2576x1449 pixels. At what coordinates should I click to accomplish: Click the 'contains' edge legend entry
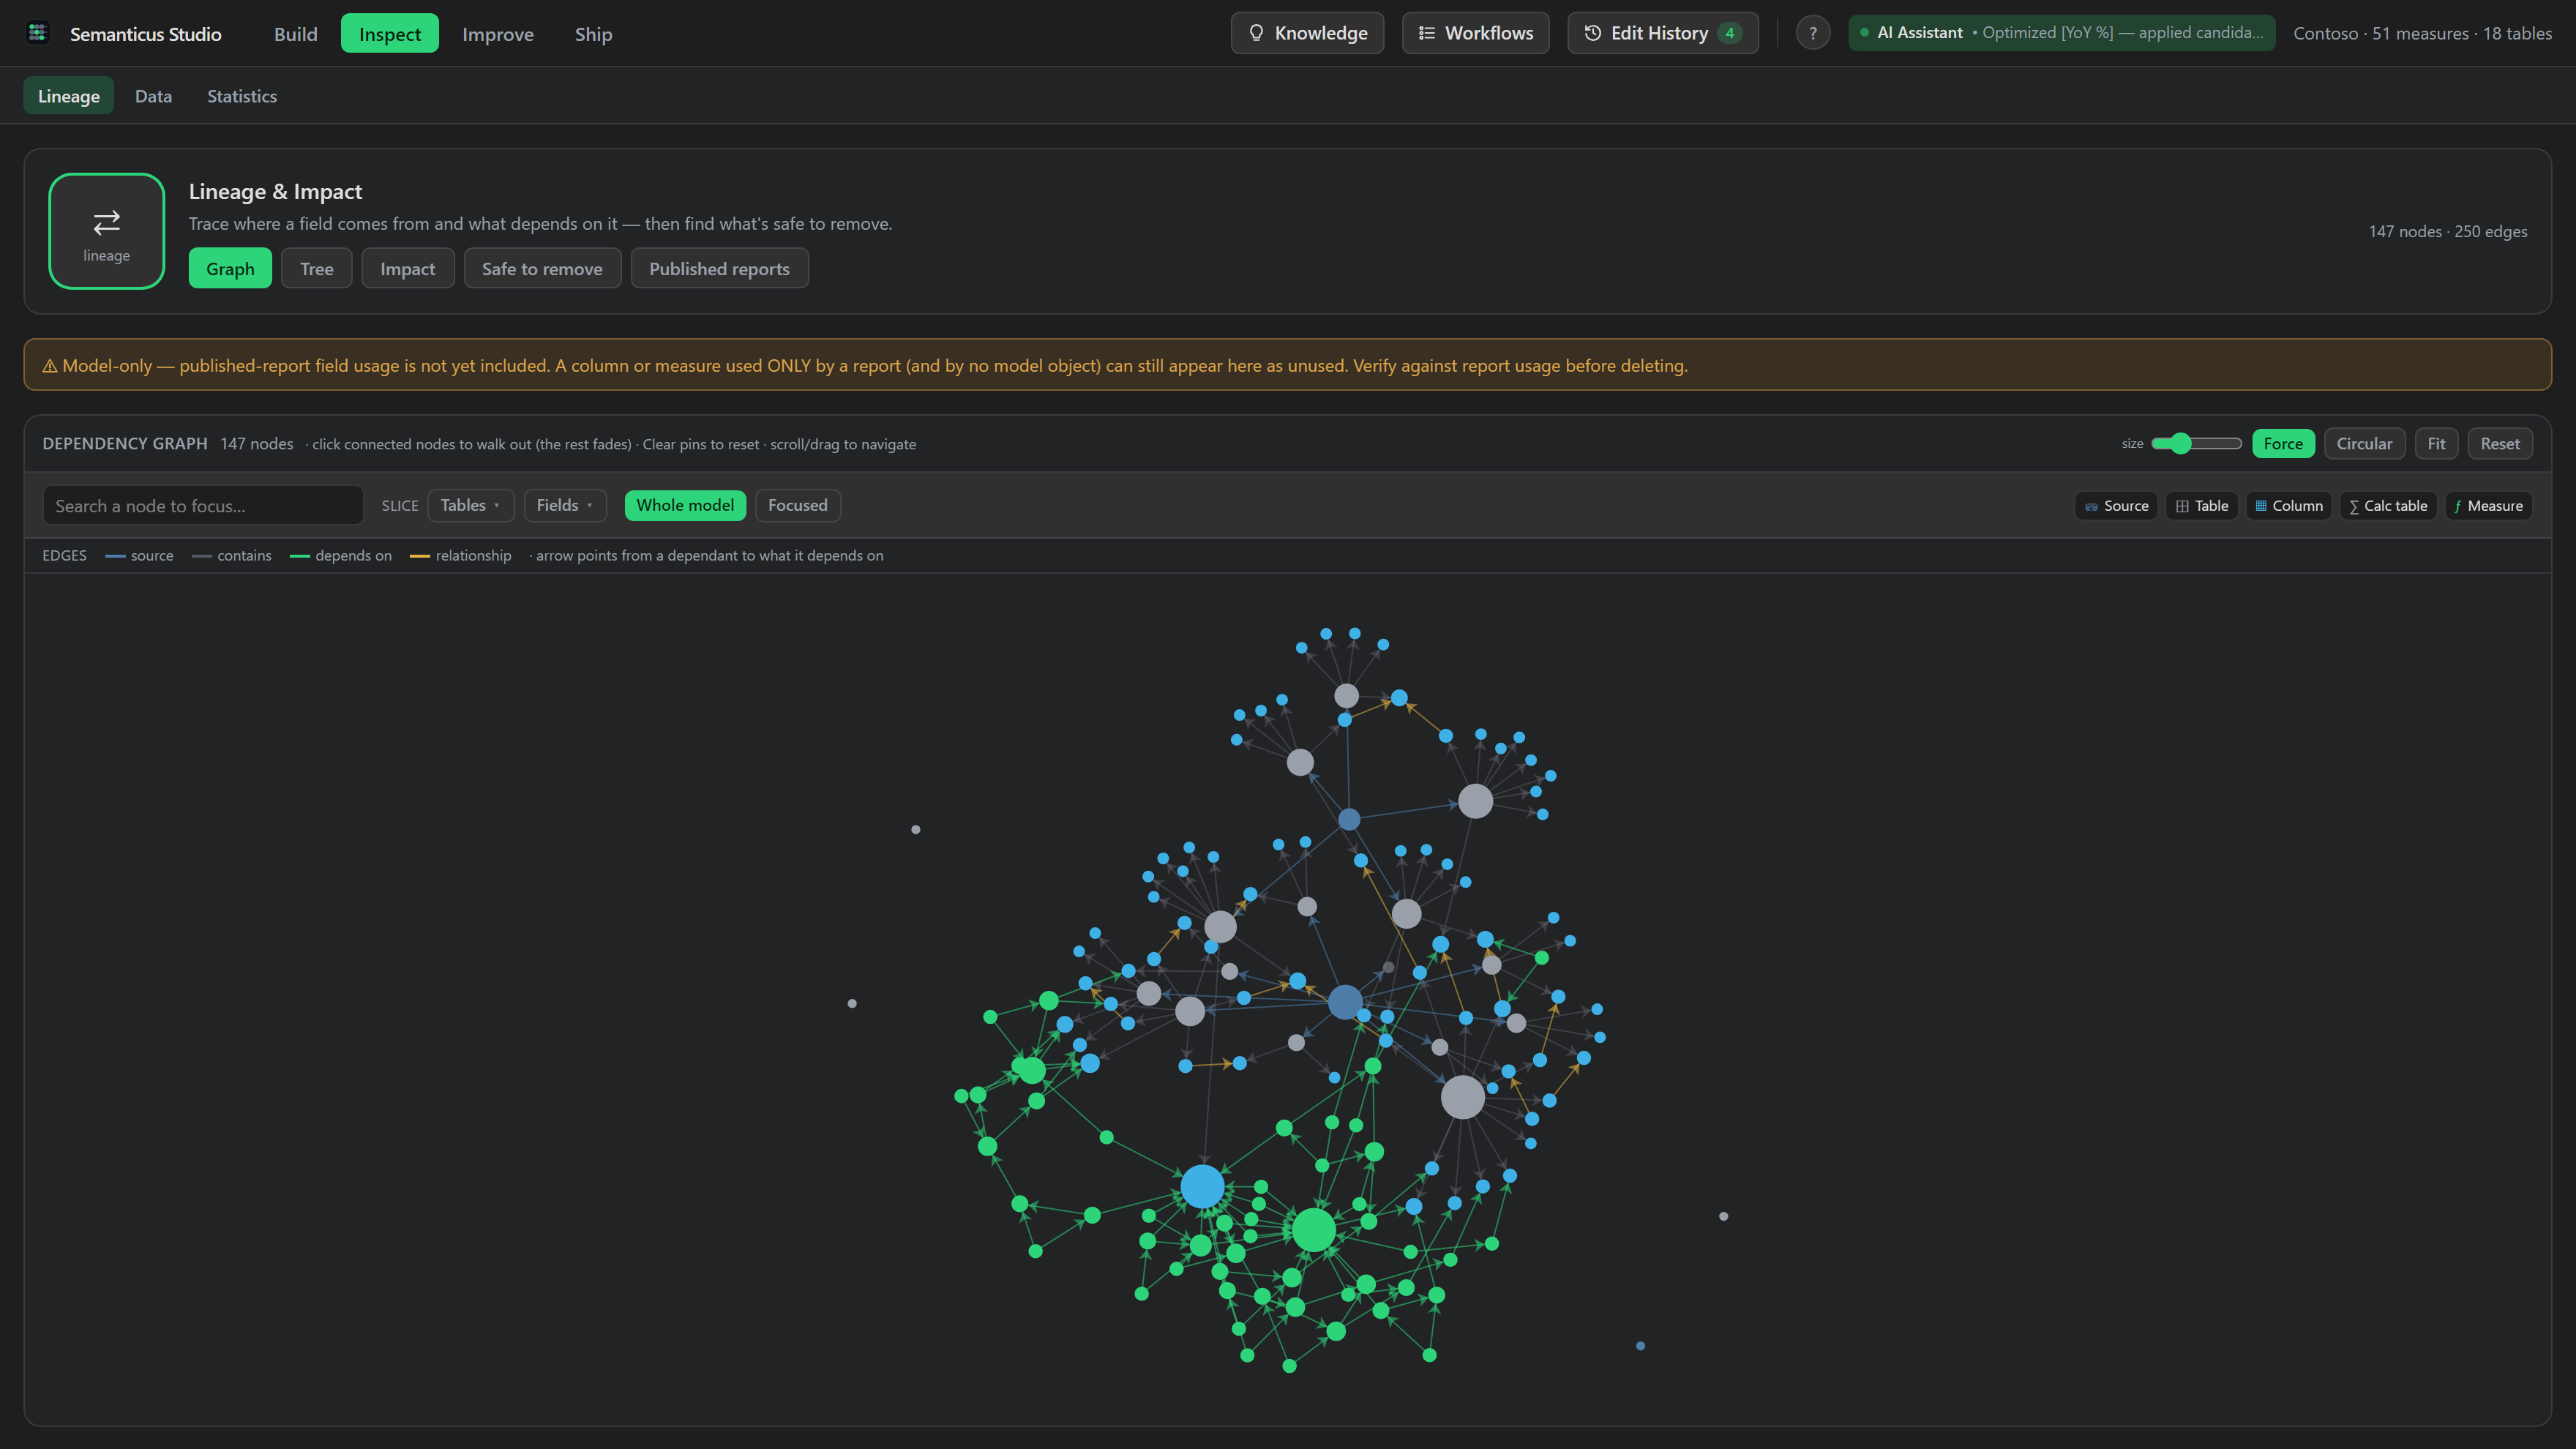point(232,555)
